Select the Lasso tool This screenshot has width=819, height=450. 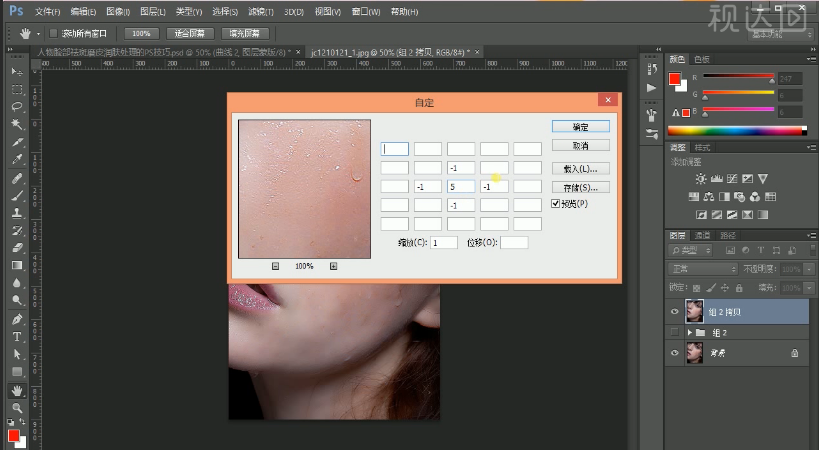point(17,106)
